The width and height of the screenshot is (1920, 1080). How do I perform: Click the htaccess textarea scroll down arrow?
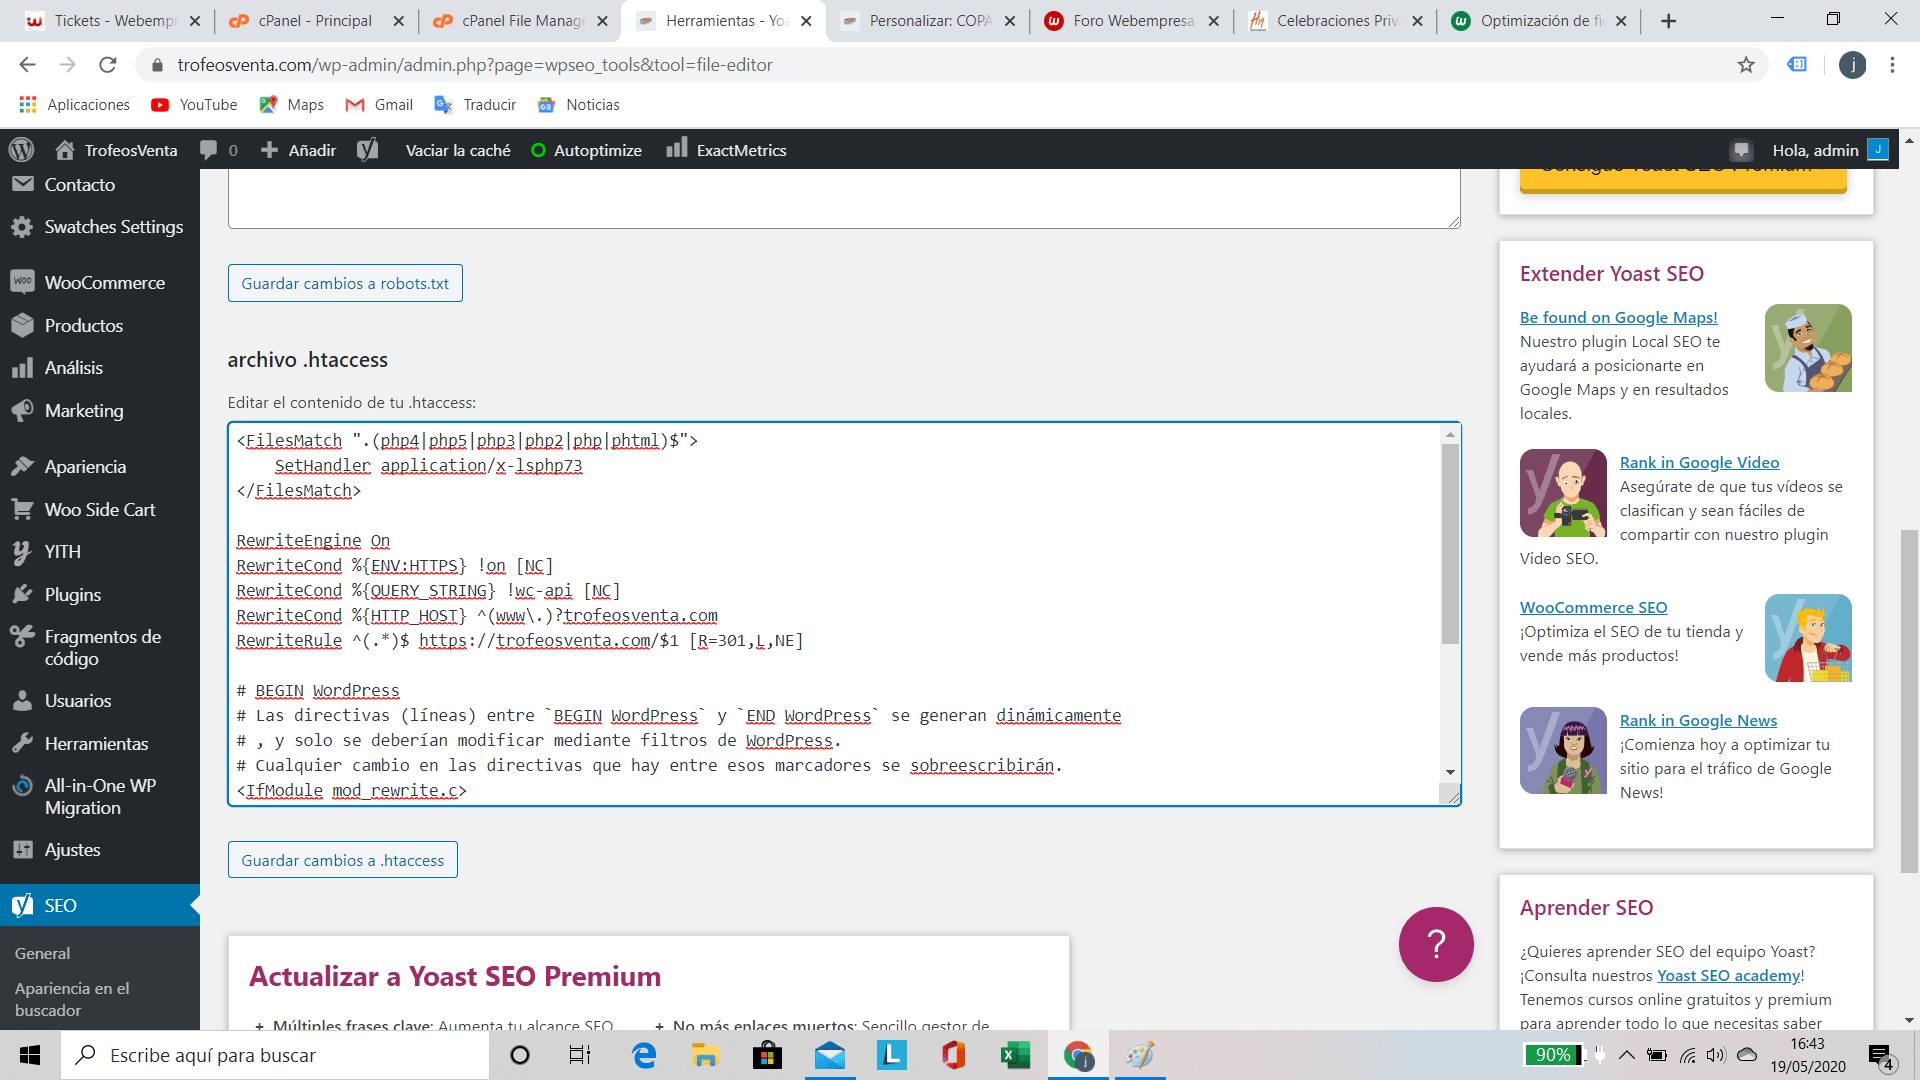click(x=1450, y=773)
